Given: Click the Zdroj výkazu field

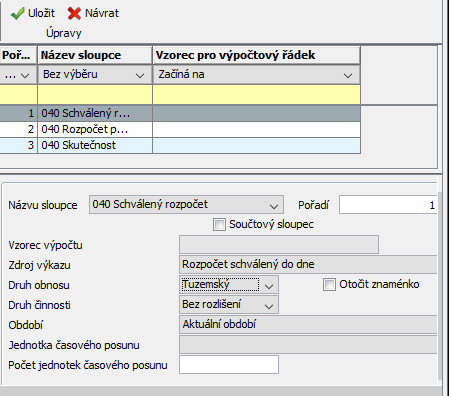Looking at the screenshot, I should pos(308,265).
